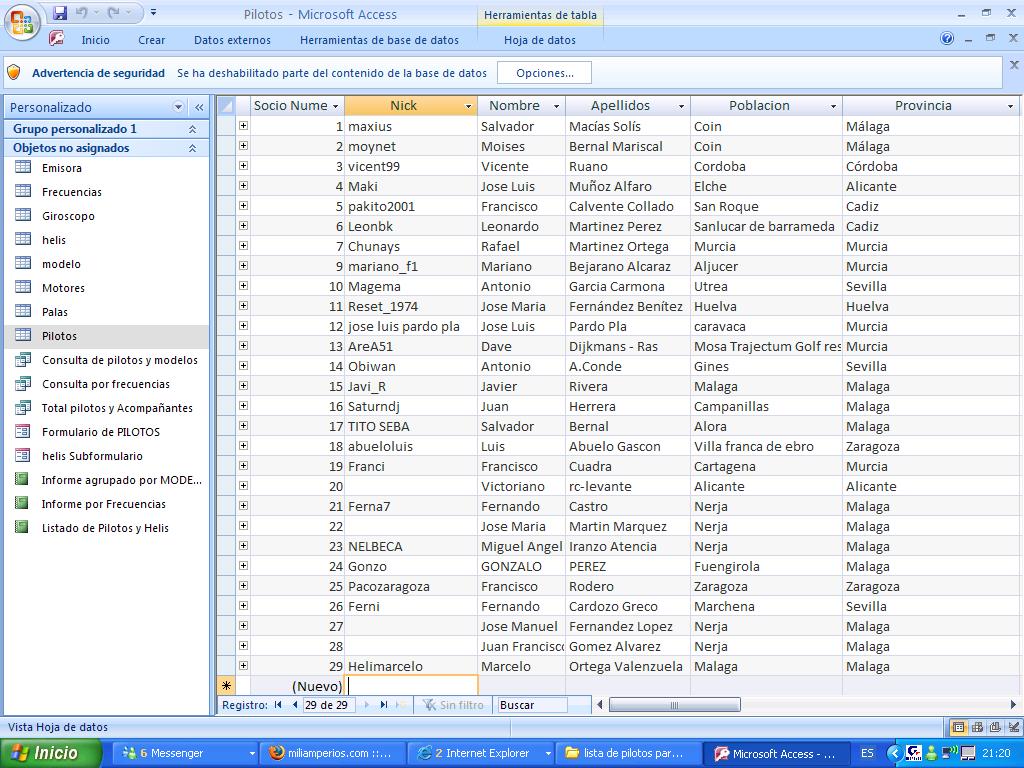Click the horizontal scrollbar thumb
This screenshot has height=768, width=1024.
click(674, 705)
